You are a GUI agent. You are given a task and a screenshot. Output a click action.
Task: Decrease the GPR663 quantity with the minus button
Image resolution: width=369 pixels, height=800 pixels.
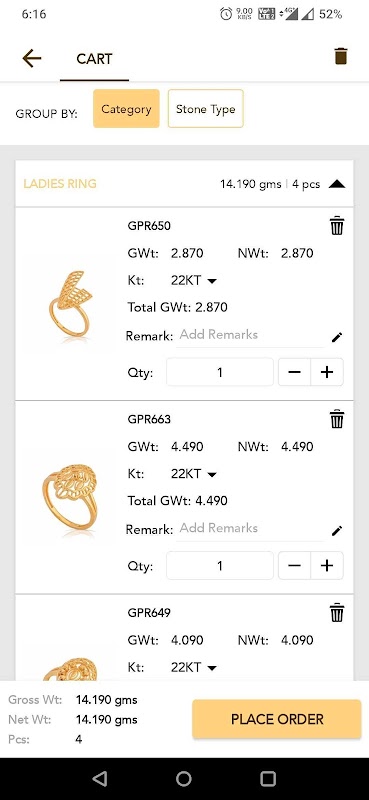pos(294,565)
